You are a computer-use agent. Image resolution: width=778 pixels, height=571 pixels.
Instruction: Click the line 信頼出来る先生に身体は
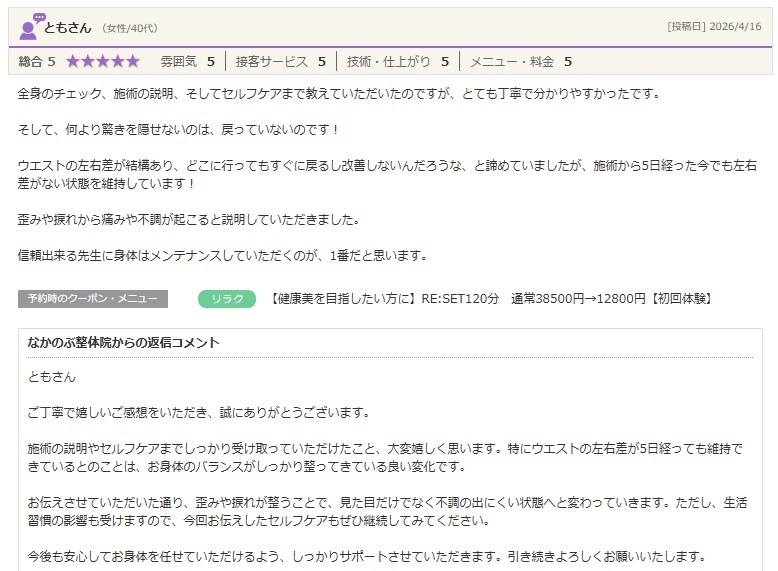coord(222,255)
